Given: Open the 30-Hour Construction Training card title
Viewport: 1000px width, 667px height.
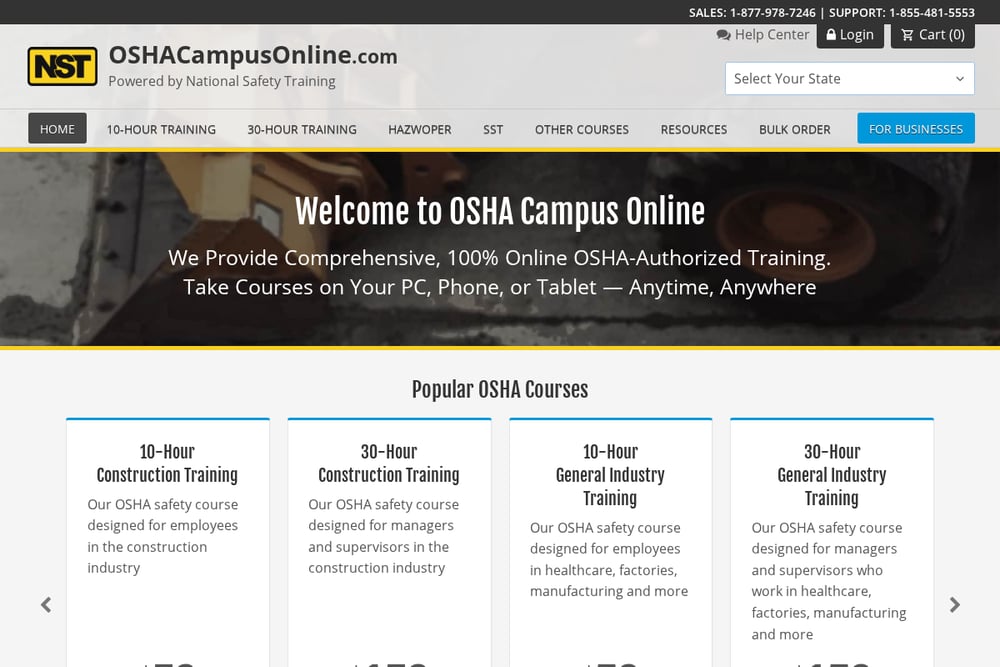Looking at the screenshot, I should click(389, 463).
